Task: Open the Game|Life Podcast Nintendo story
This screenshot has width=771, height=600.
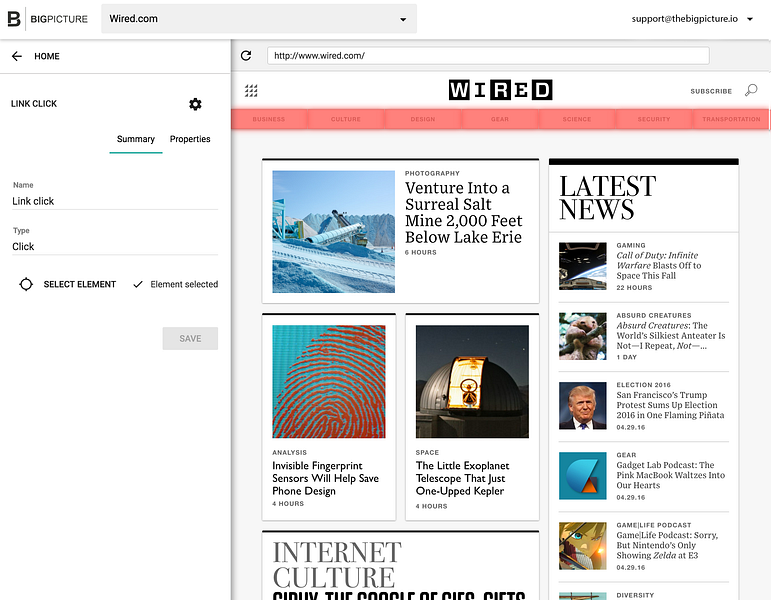Action: click(x=667, y=545)
